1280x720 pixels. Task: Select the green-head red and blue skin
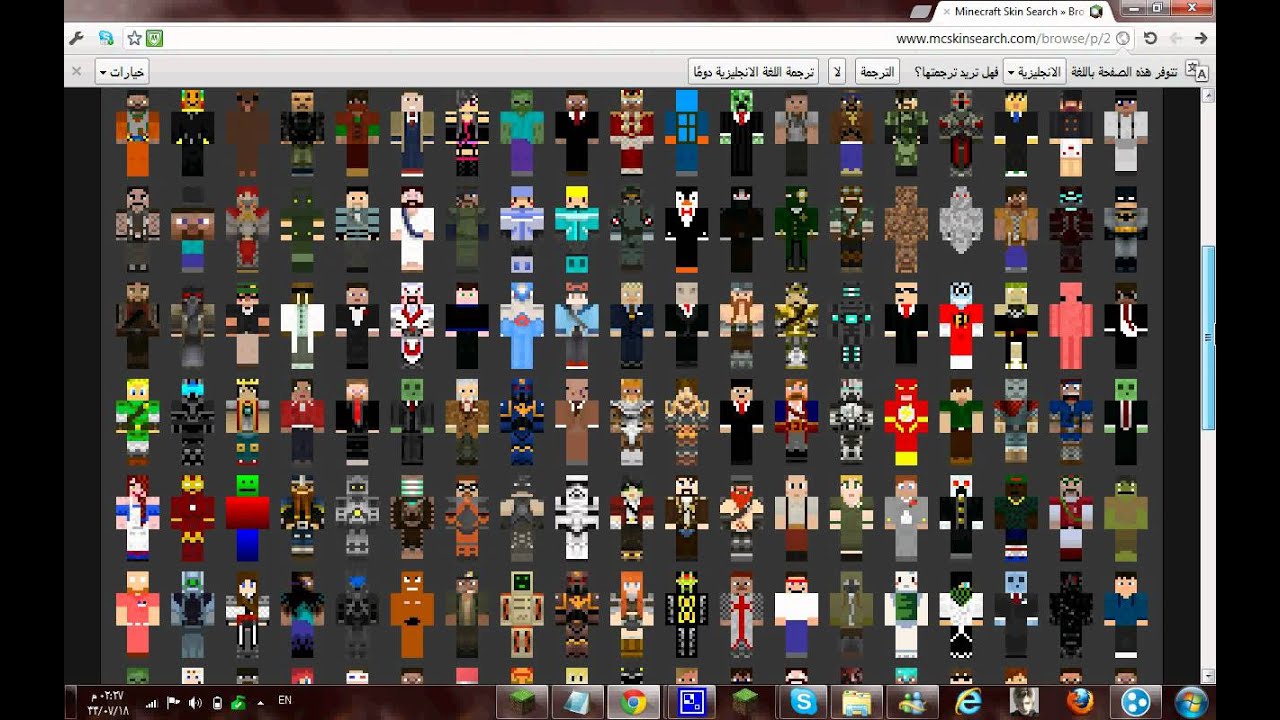[247, 517]
